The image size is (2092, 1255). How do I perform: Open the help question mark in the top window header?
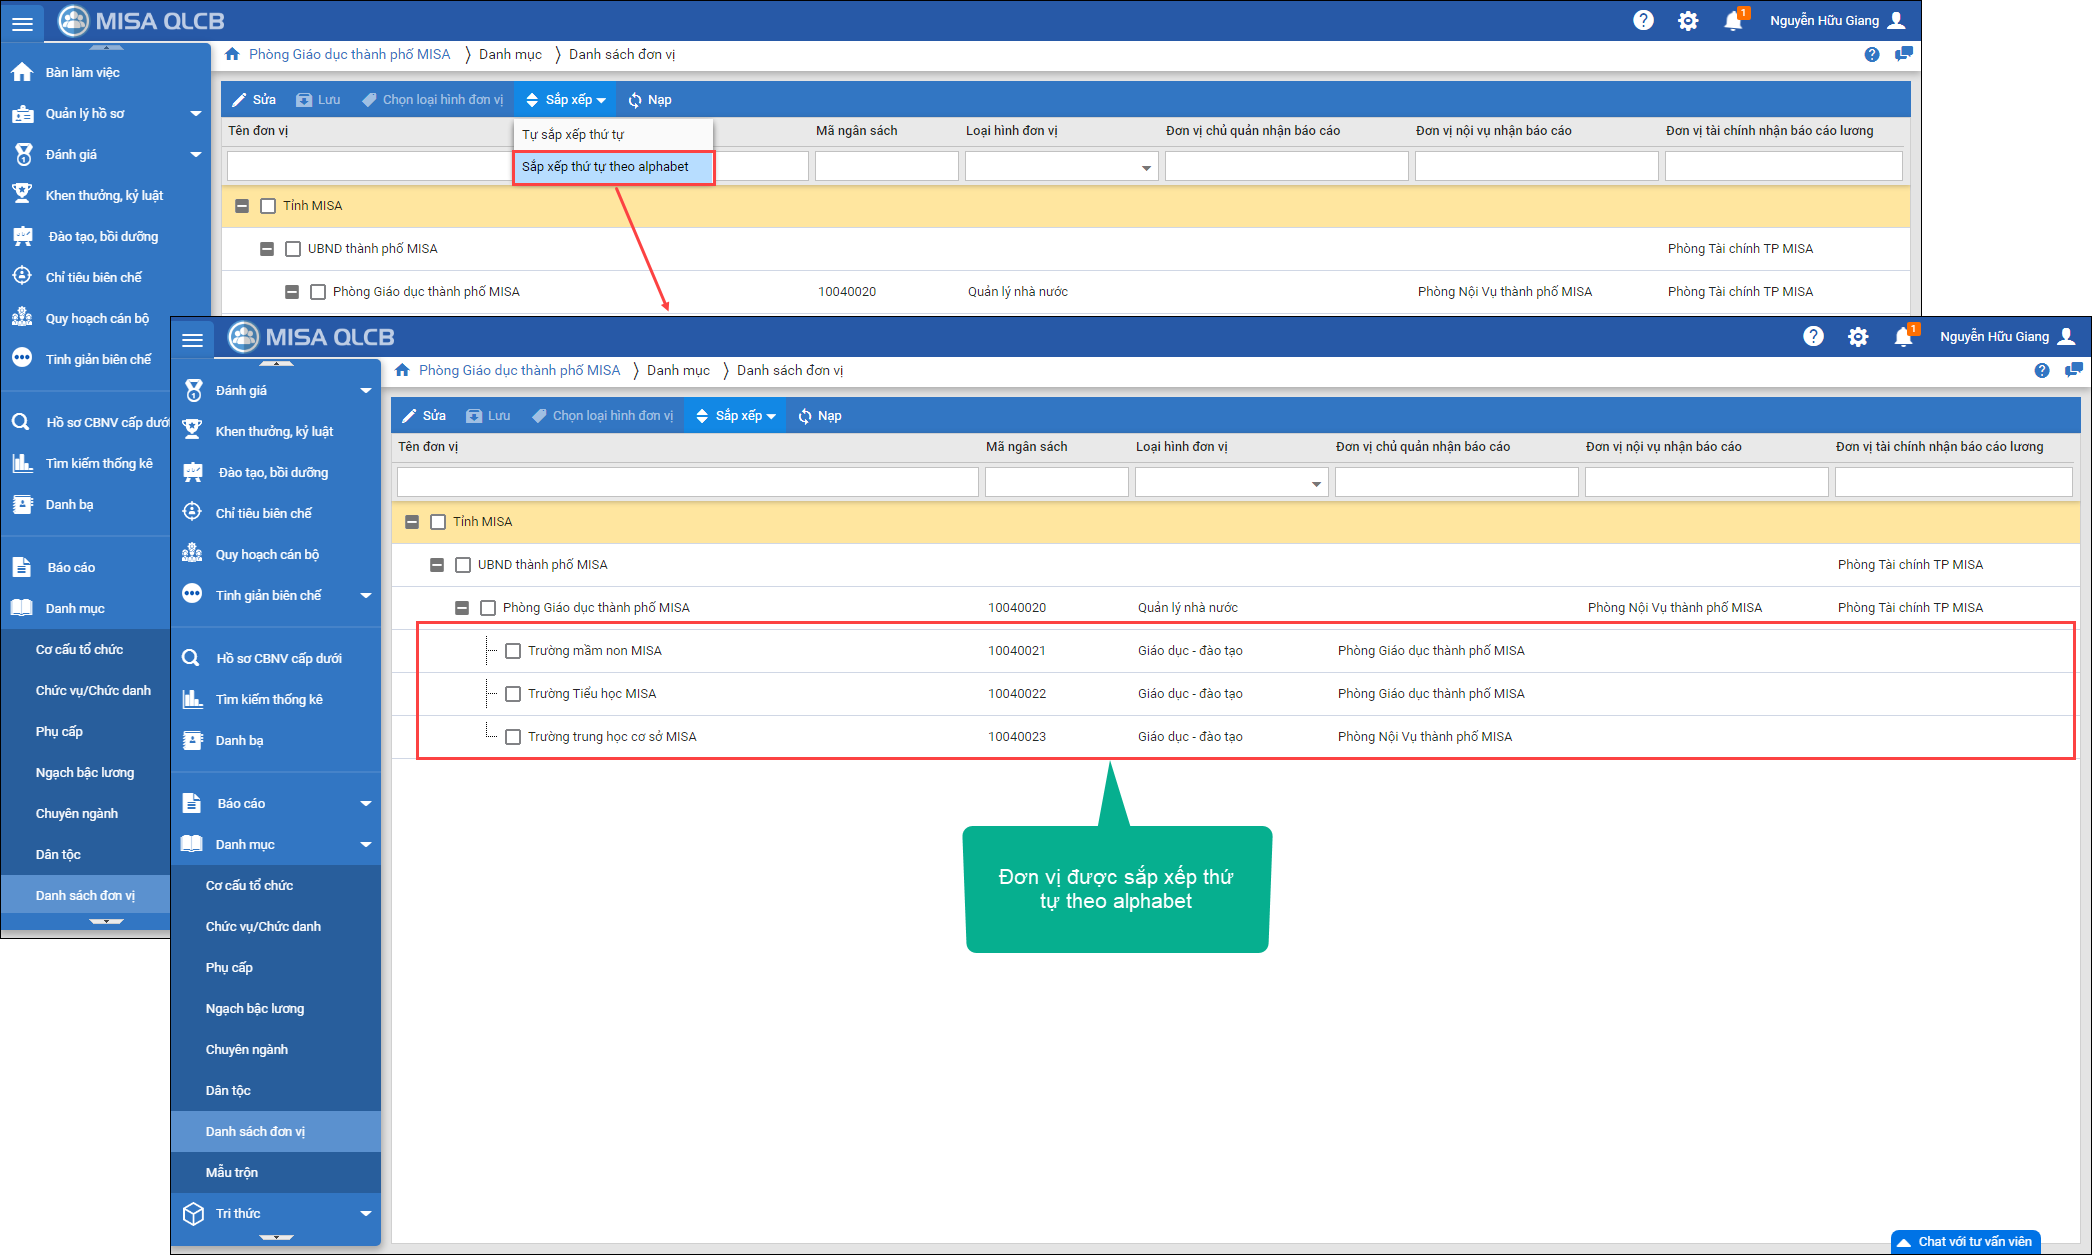(1643, 20)
